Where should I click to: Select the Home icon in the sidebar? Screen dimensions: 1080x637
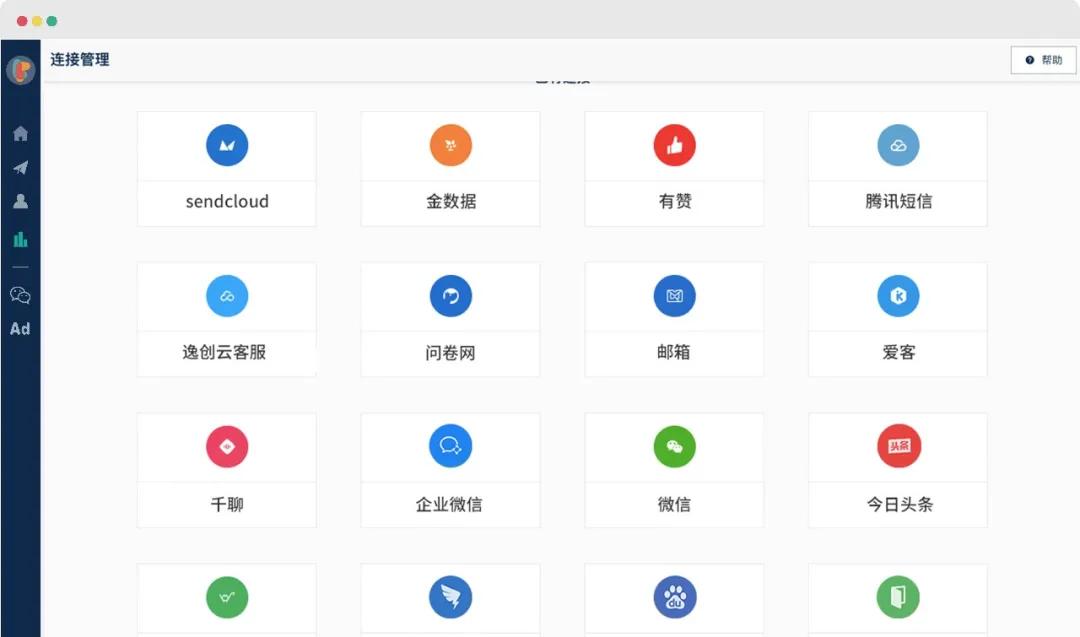coord(20,132)
